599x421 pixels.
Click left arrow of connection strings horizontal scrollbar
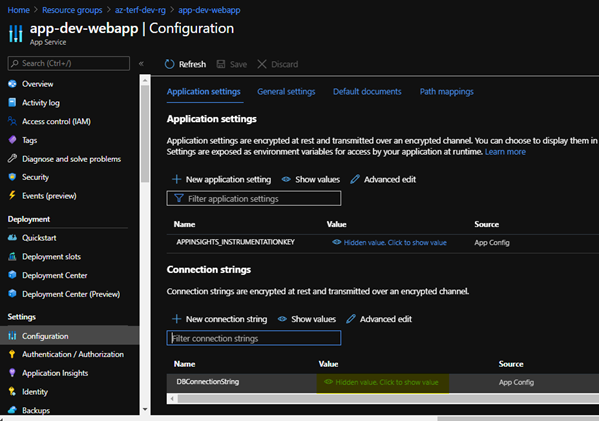(x=172, y=398)
